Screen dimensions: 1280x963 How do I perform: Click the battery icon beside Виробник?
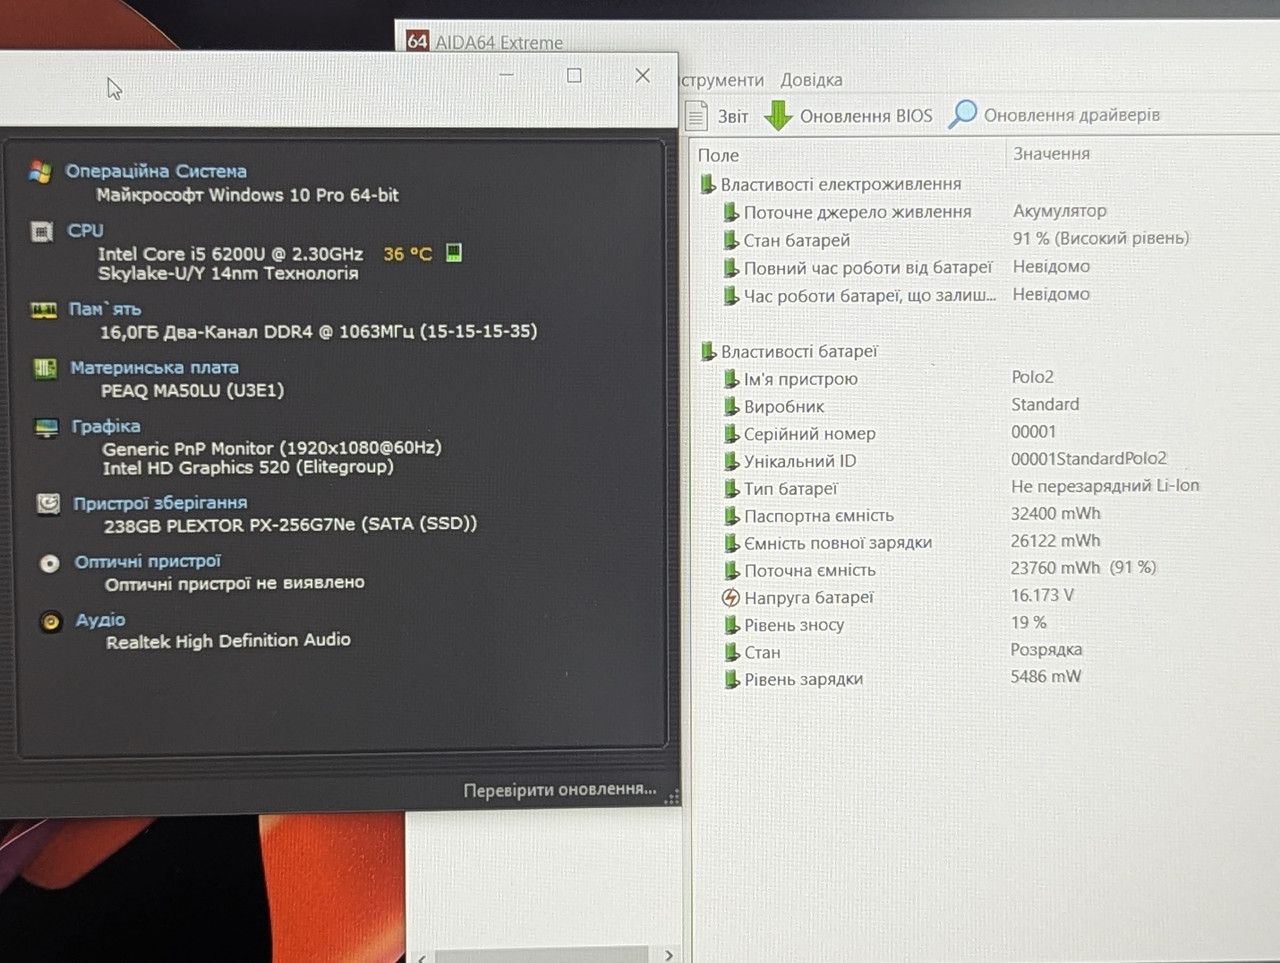[x=731, y=407]
